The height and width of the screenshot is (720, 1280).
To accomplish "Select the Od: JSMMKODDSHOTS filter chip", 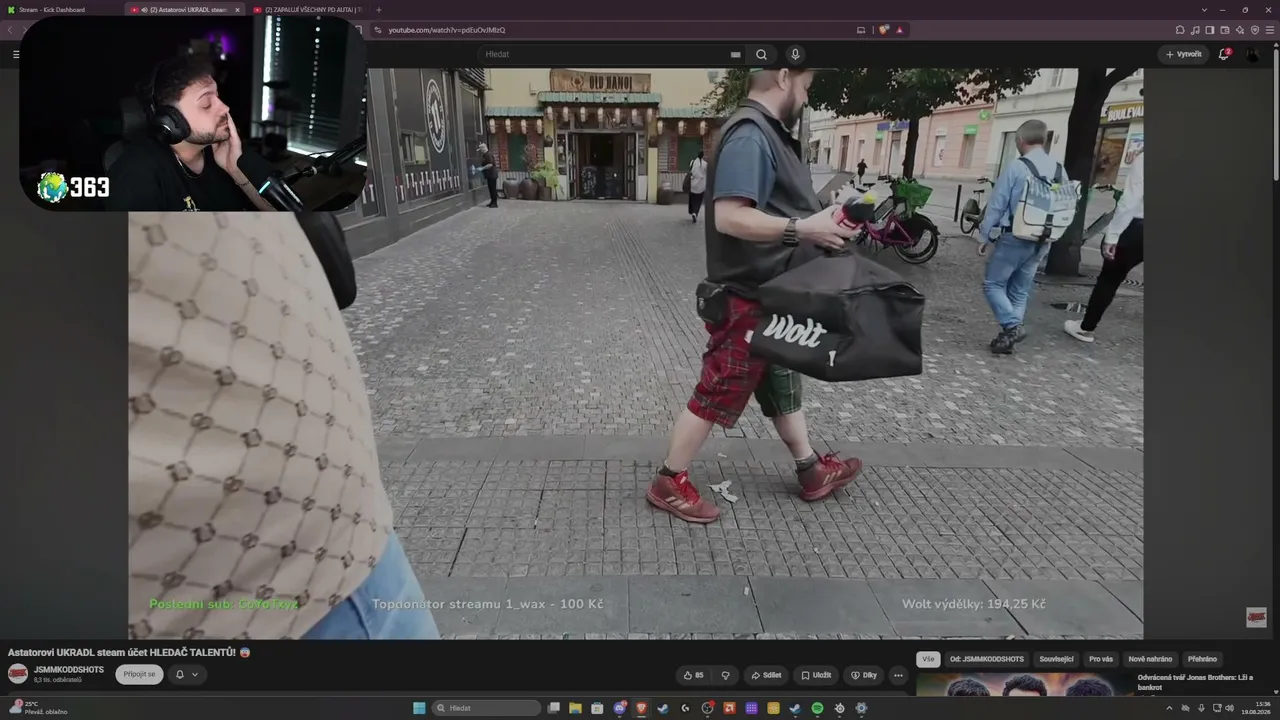I will tap(987, 659).
